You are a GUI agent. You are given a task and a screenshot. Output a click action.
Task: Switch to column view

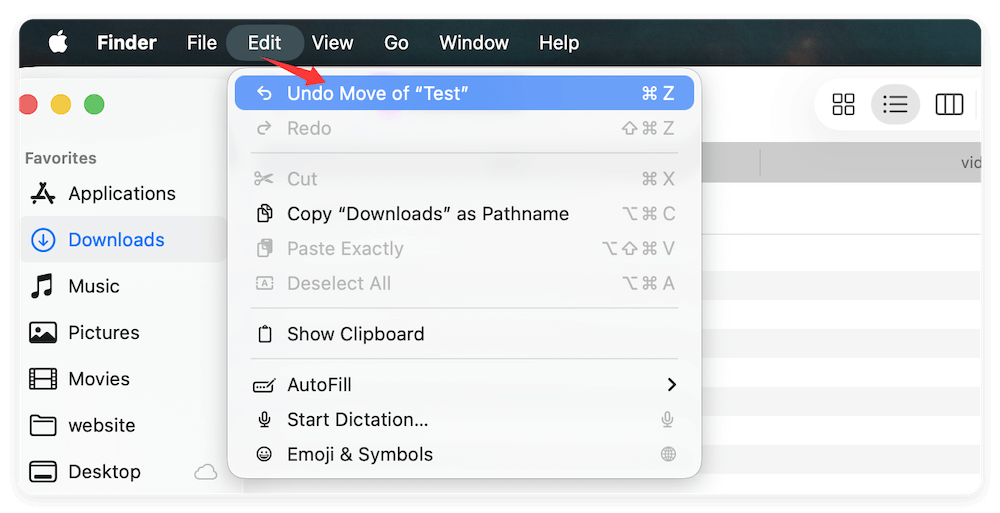948,104
